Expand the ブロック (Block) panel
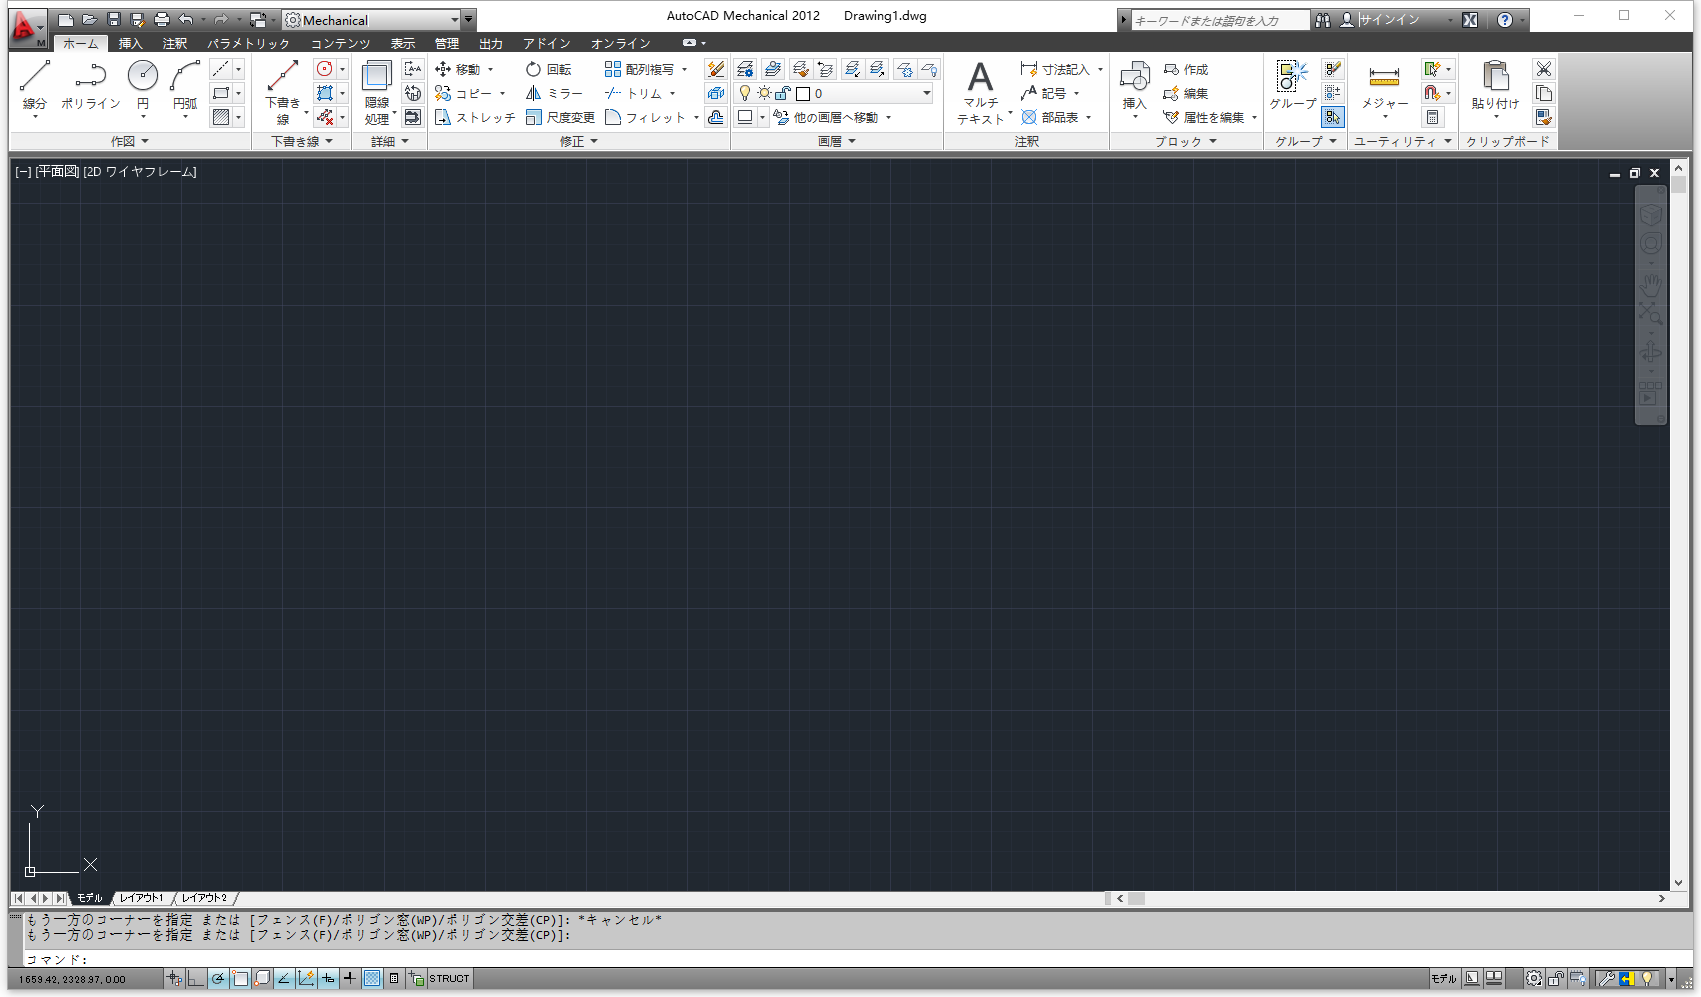Screen dimensions: 1701x997 (x=1186, y=141)
